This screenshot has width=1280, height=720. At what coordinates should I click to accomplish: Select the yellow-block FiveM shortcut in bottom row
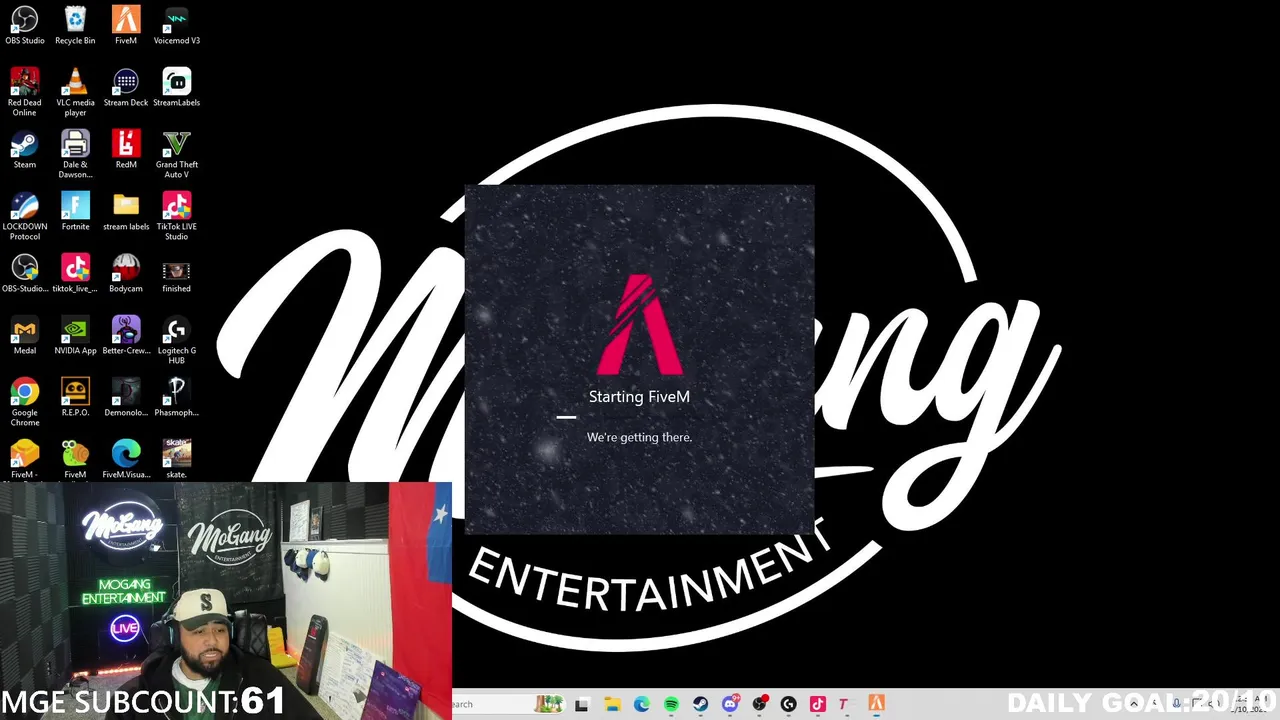click(25, 459)
